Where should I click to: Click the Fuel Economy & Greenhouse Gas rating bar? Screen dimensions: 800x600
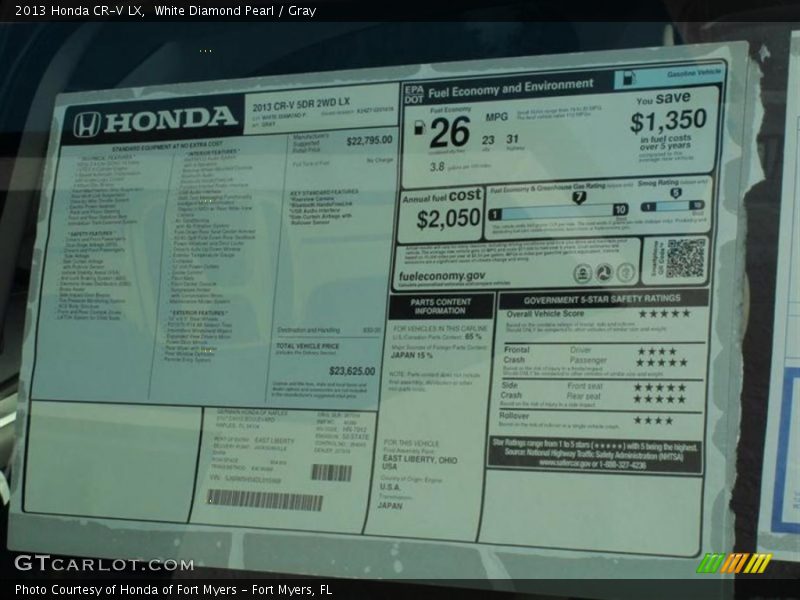(558, 212)
